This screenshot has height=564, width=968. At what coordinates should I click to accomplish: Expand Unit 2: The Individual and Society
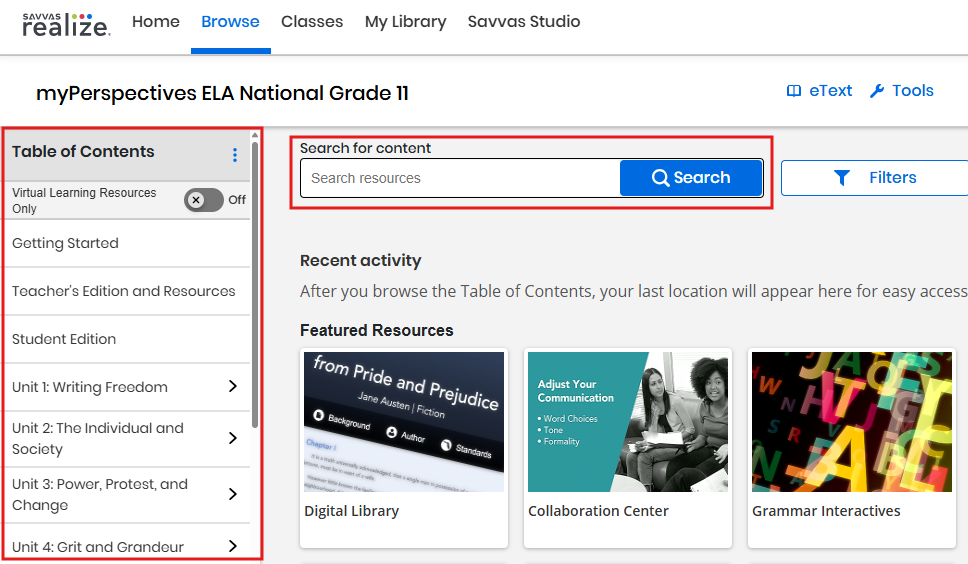click(x=232, y=438)
